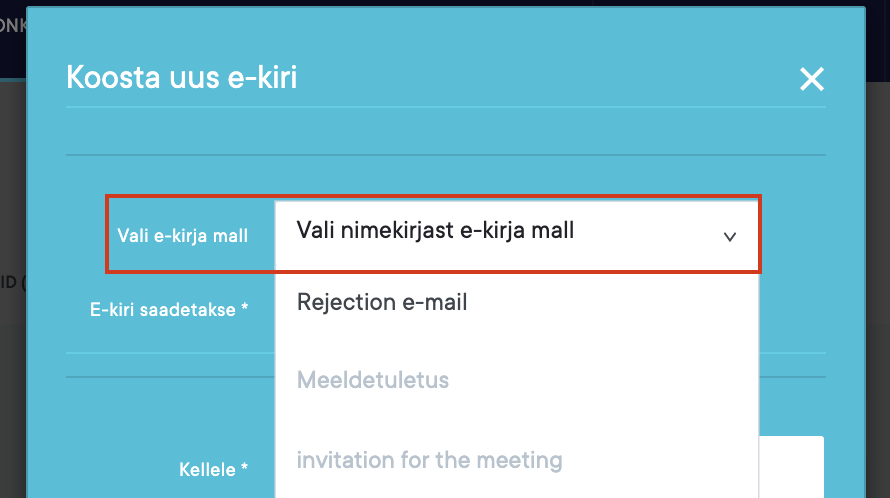
Task: Click the required asterisk beside Kellele
Action: tap(243, 468)
